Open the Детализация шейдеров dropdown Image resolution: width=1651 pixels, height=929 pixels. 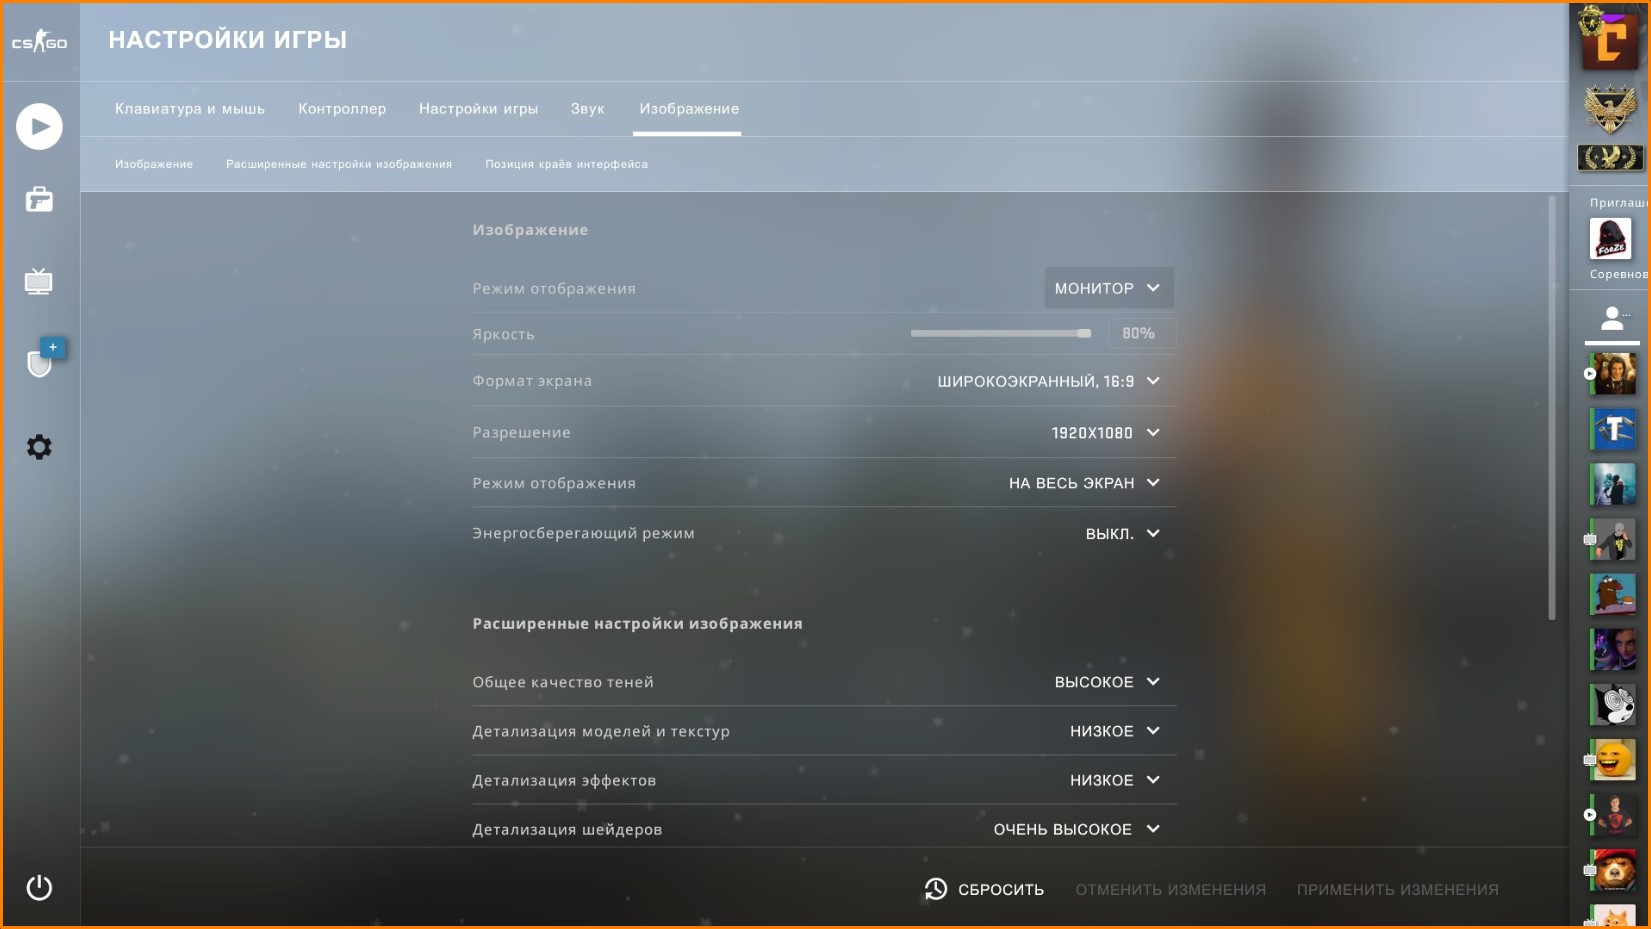point(1077,830)
